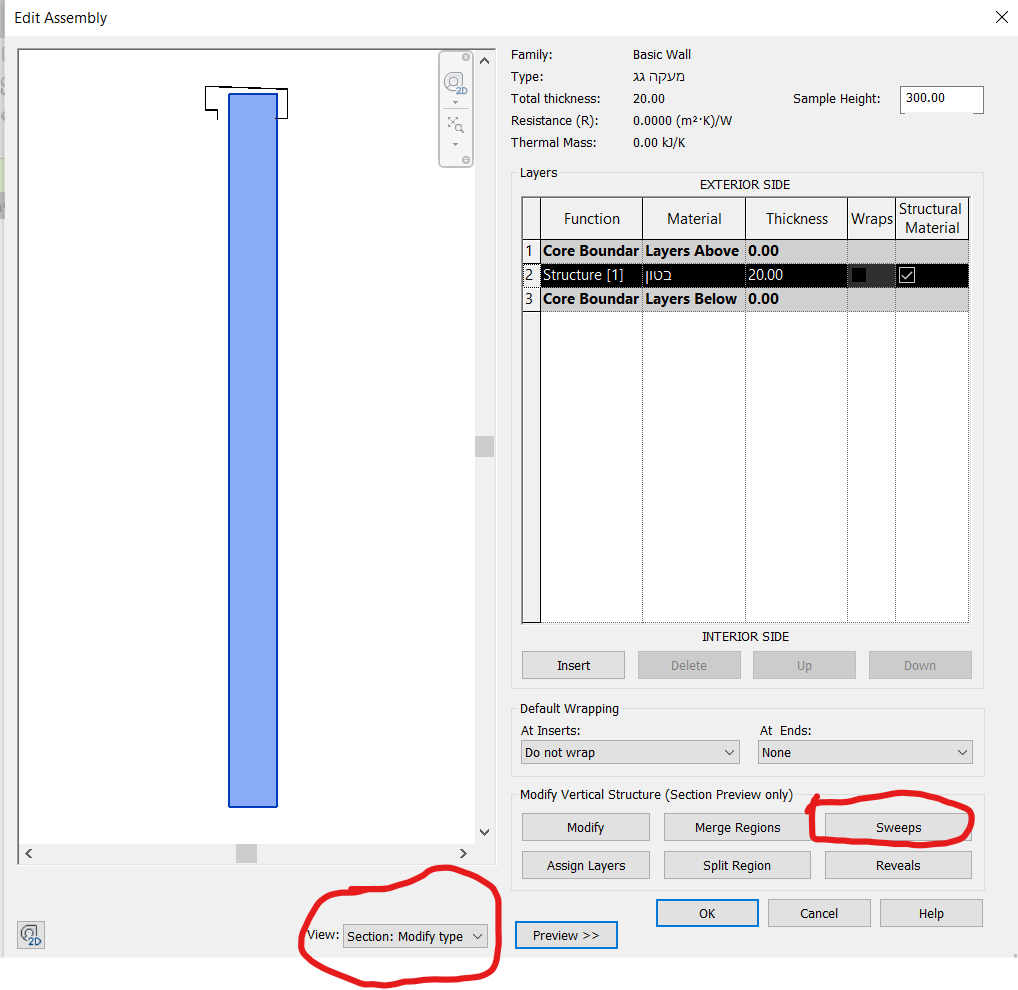Image resolution: width=1018 pixels, height=990 pixels.
Task: Click the Merge Regions button
Action: pos(737,828)
